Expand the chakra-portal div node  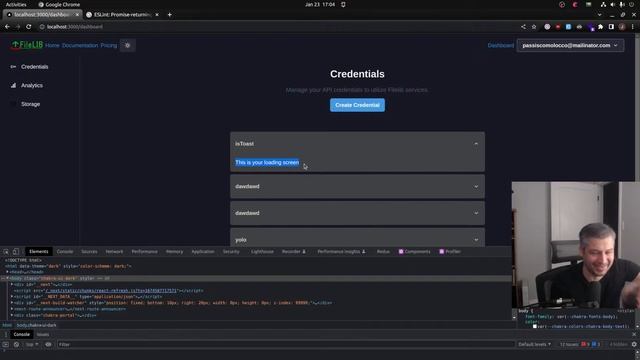[12, 316]
